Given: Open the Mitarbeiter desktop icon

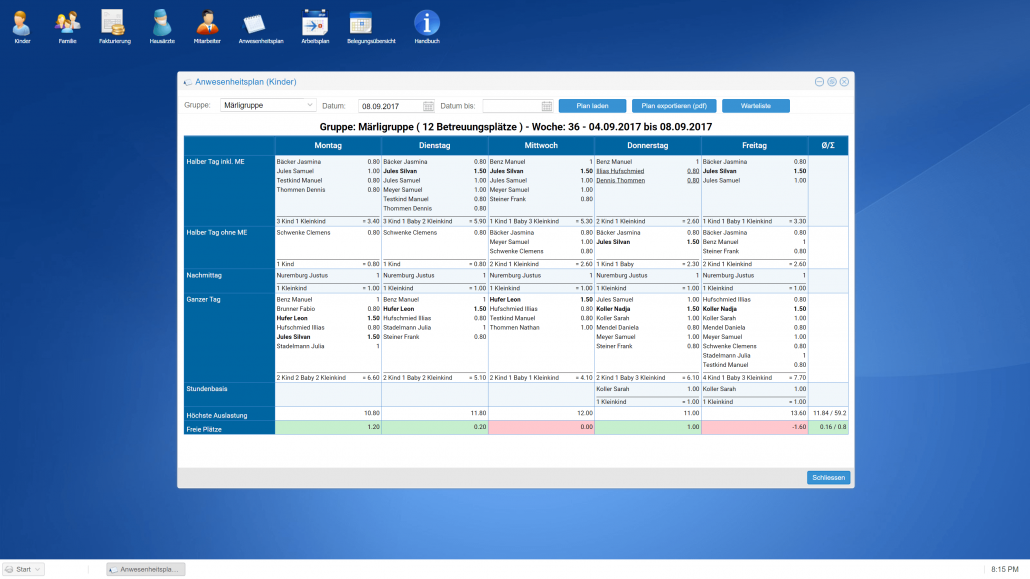Looking at the screenshot, I should 207,27.
